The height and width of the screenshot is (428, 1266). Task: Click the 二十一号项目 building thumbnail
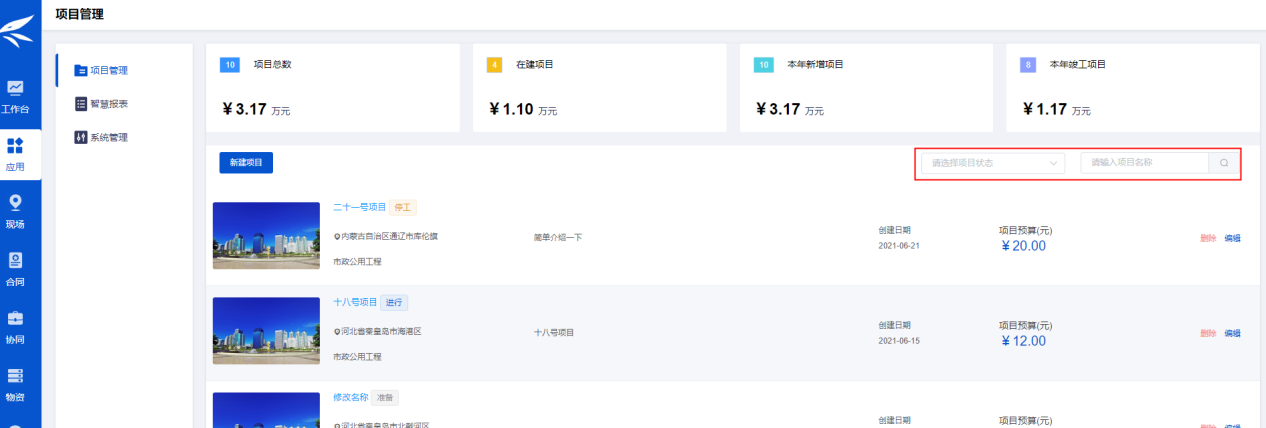click(x=266, y=235)
